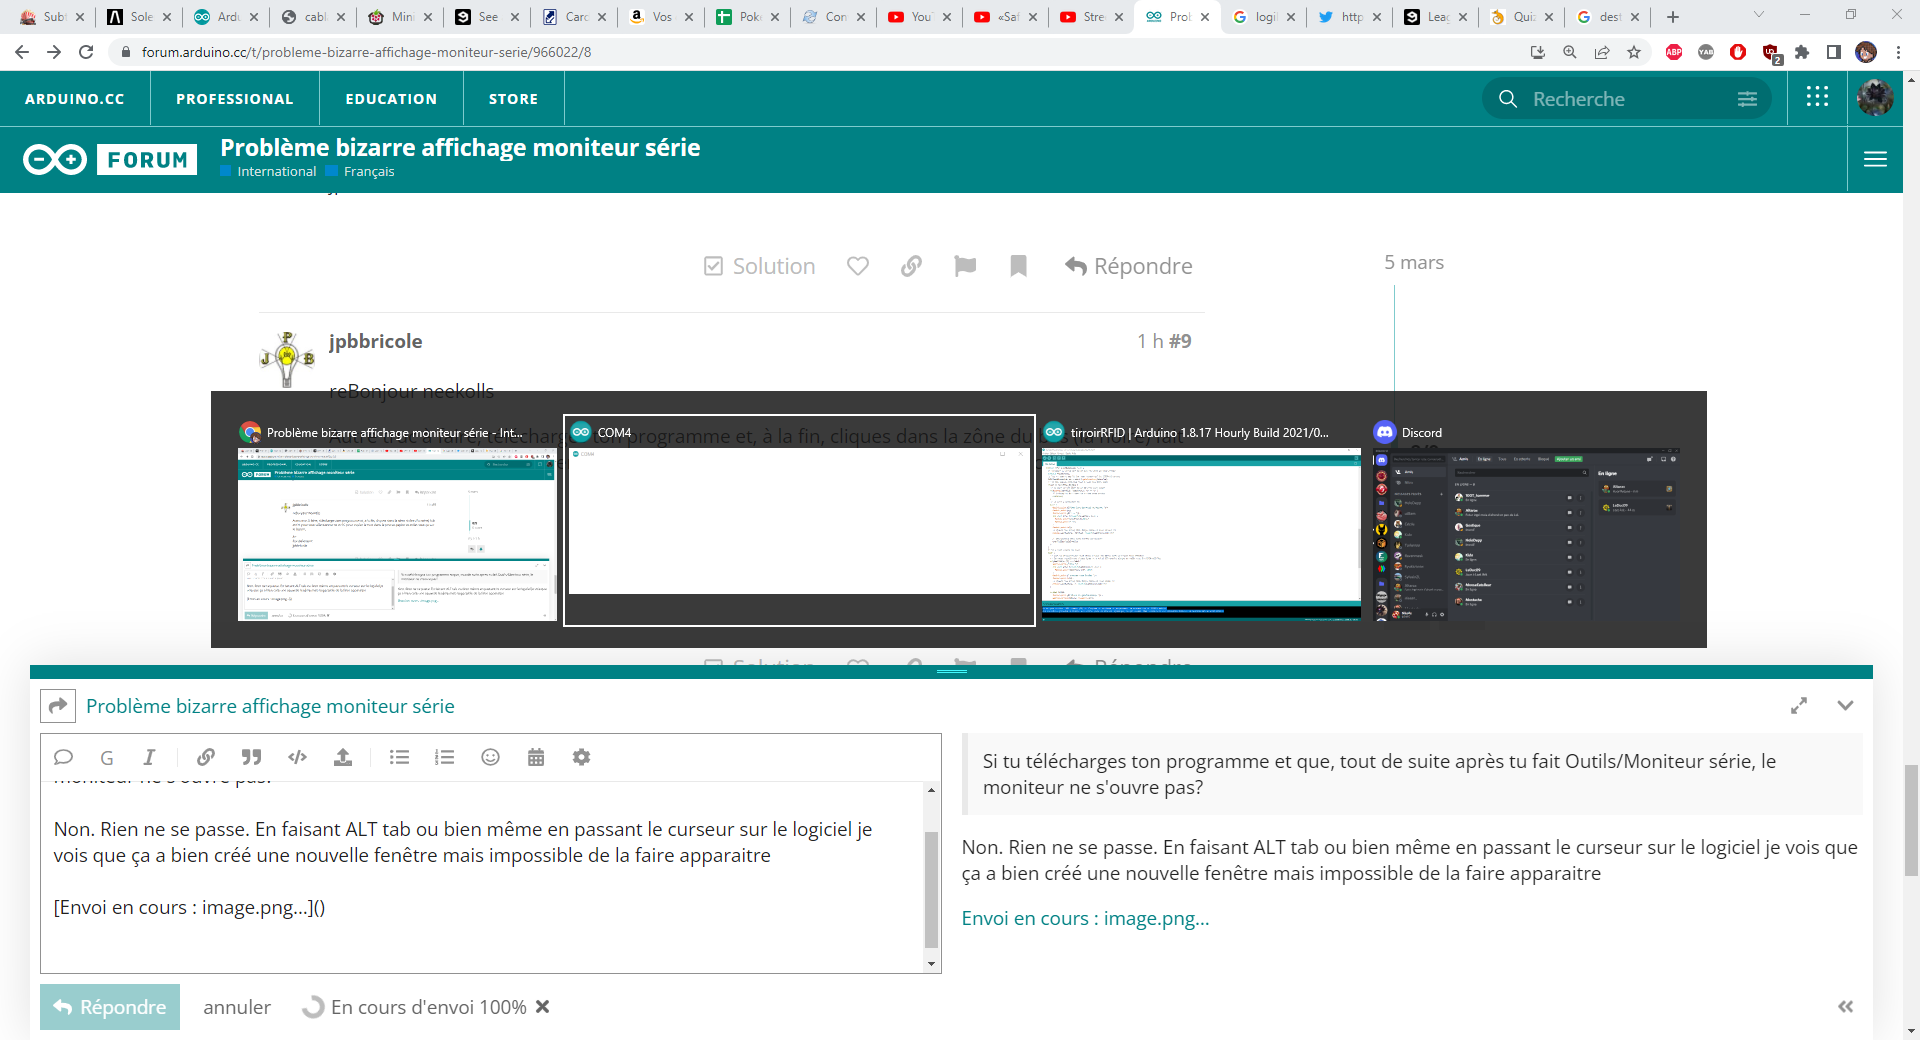
Task: Click timeline date 5 mars
Action: pyautogui.click(x=1414, y=262)
